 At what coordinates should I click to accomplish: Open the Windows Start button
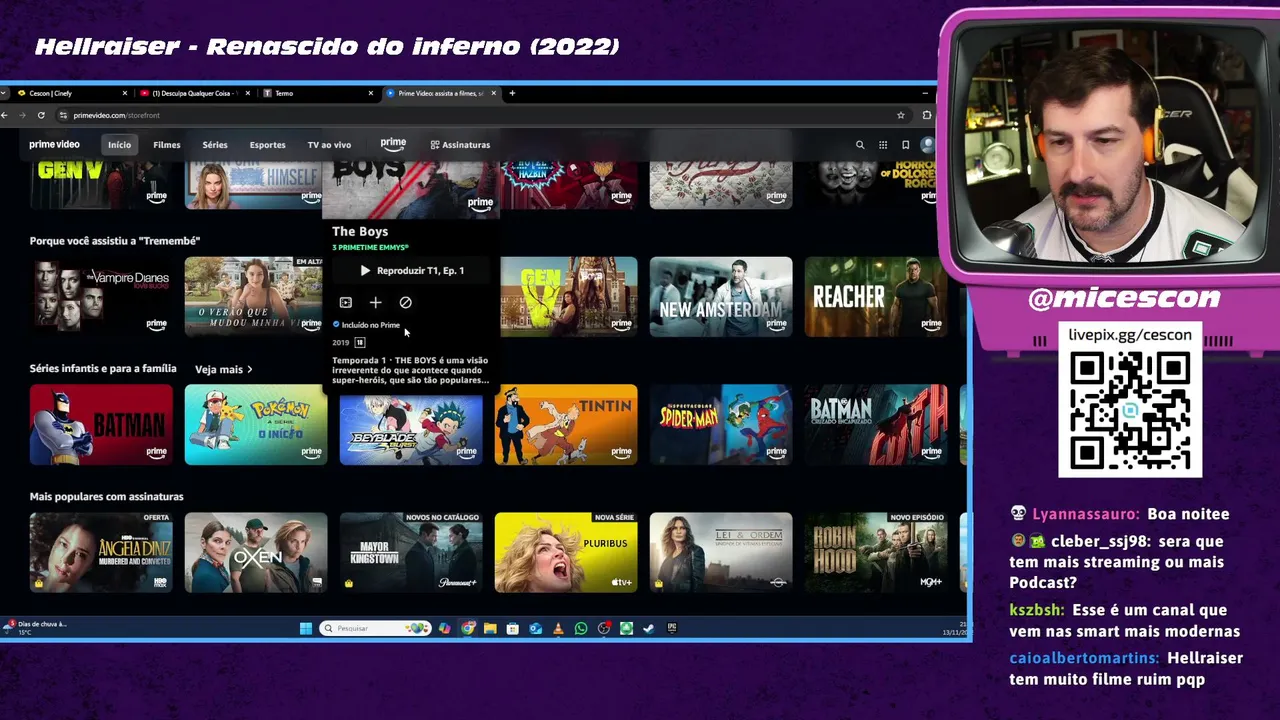(306, 628)
